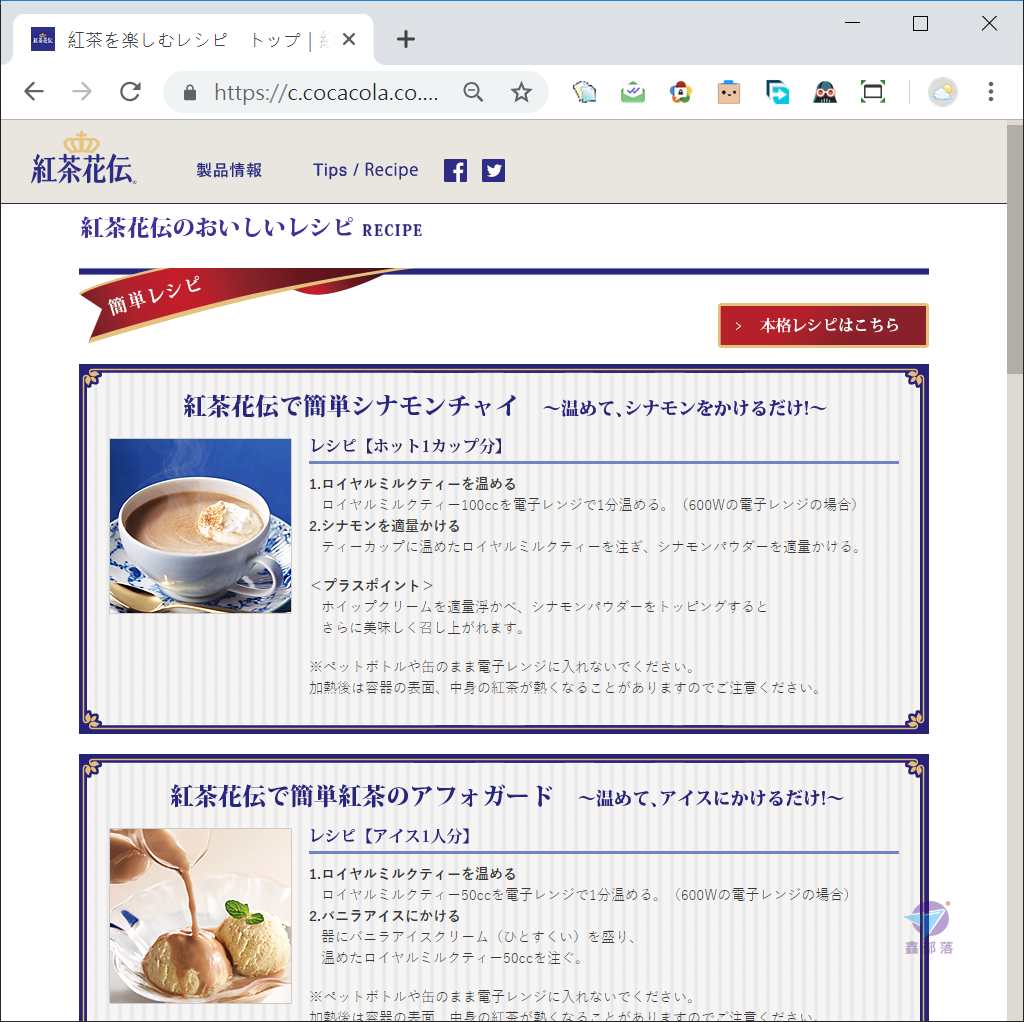Focus the address bar URL field
The height and width of the screenshot is (1022, 1024).
325,92
